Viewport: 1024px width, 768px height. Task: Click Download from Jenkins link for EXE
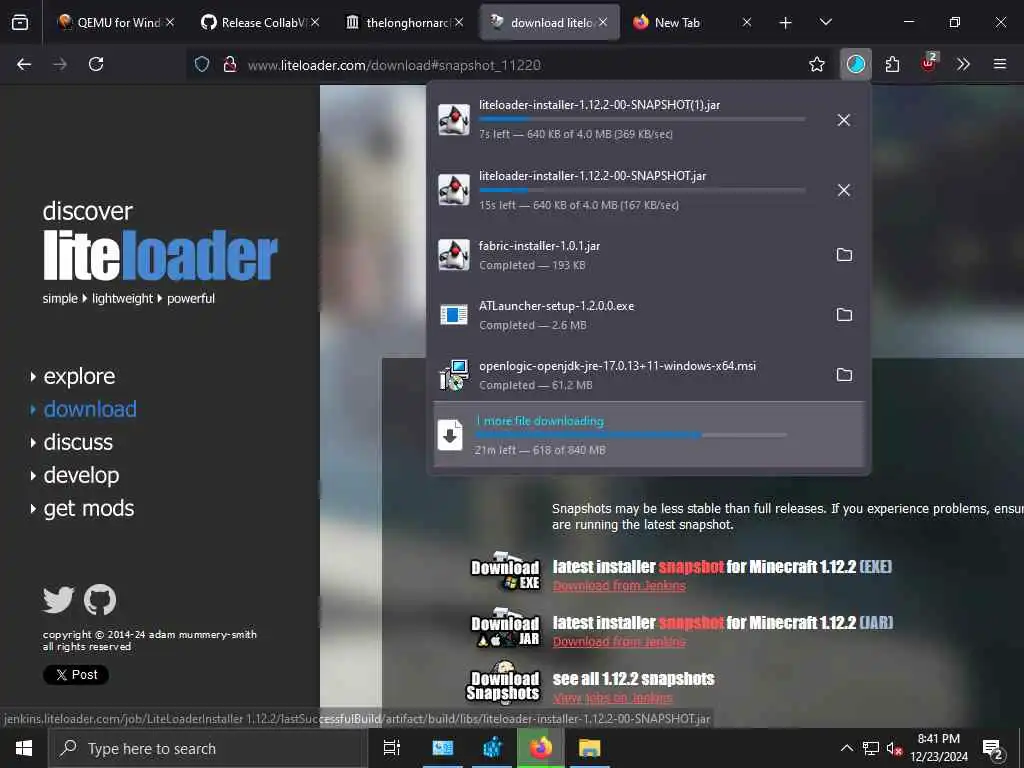(x=619, y=586)
